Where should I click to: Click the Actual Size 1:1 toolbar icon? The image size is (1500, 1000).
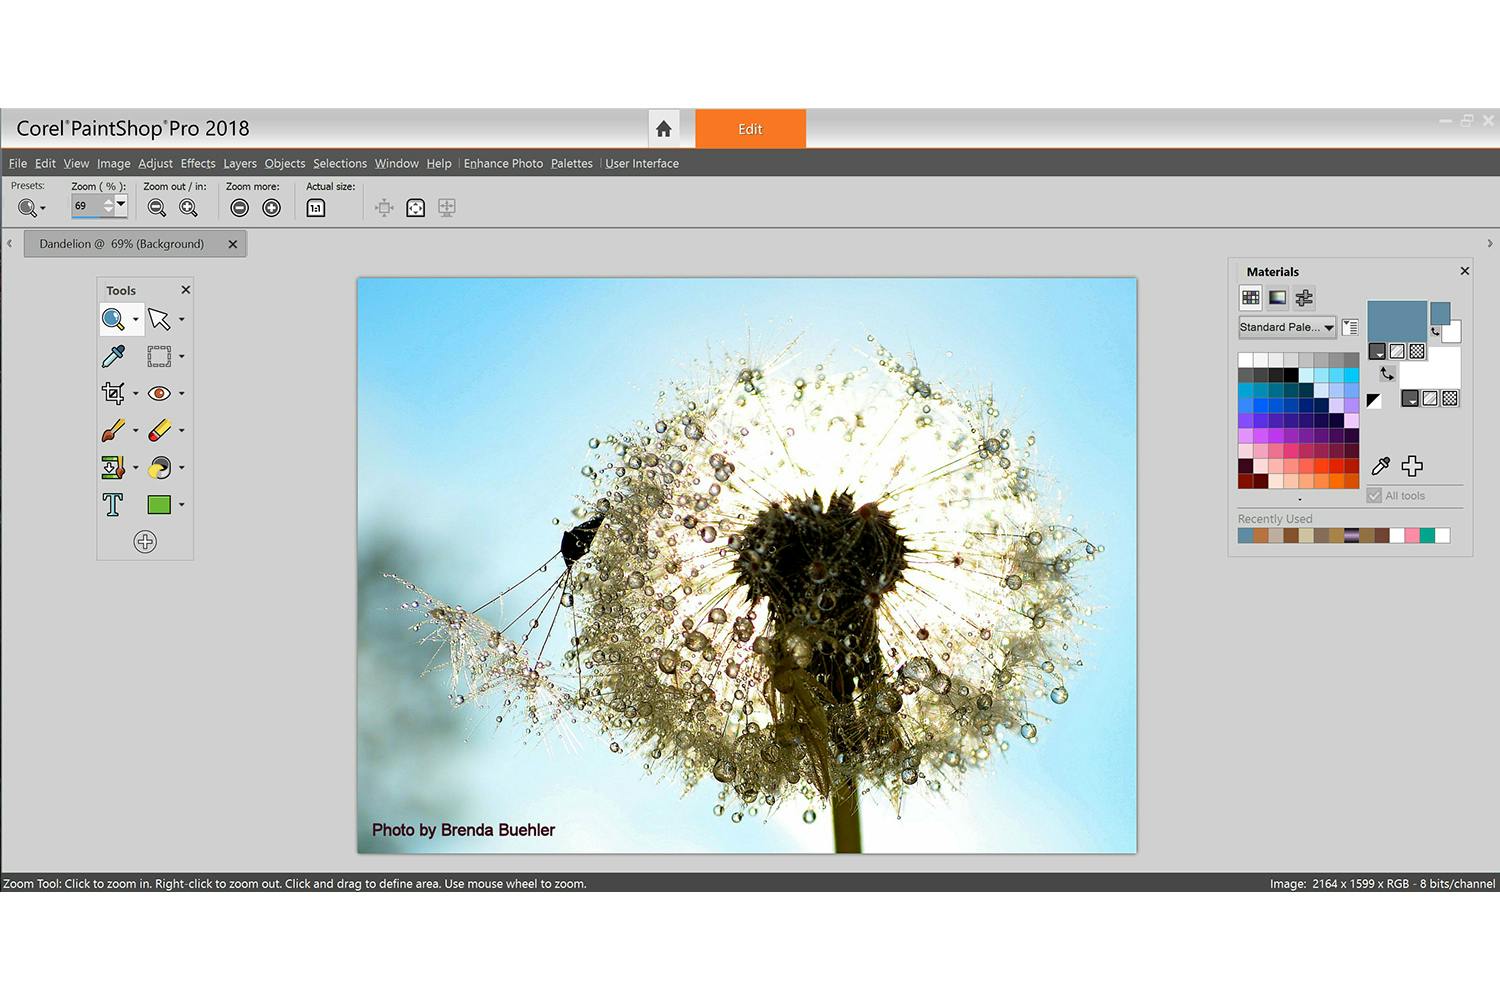point(317,207)
